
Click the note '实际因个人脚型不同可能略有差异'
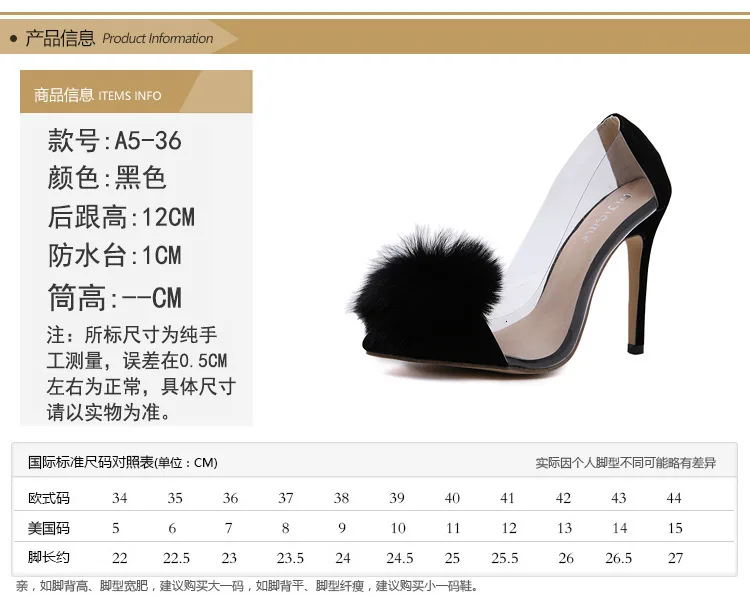[626, 463]
